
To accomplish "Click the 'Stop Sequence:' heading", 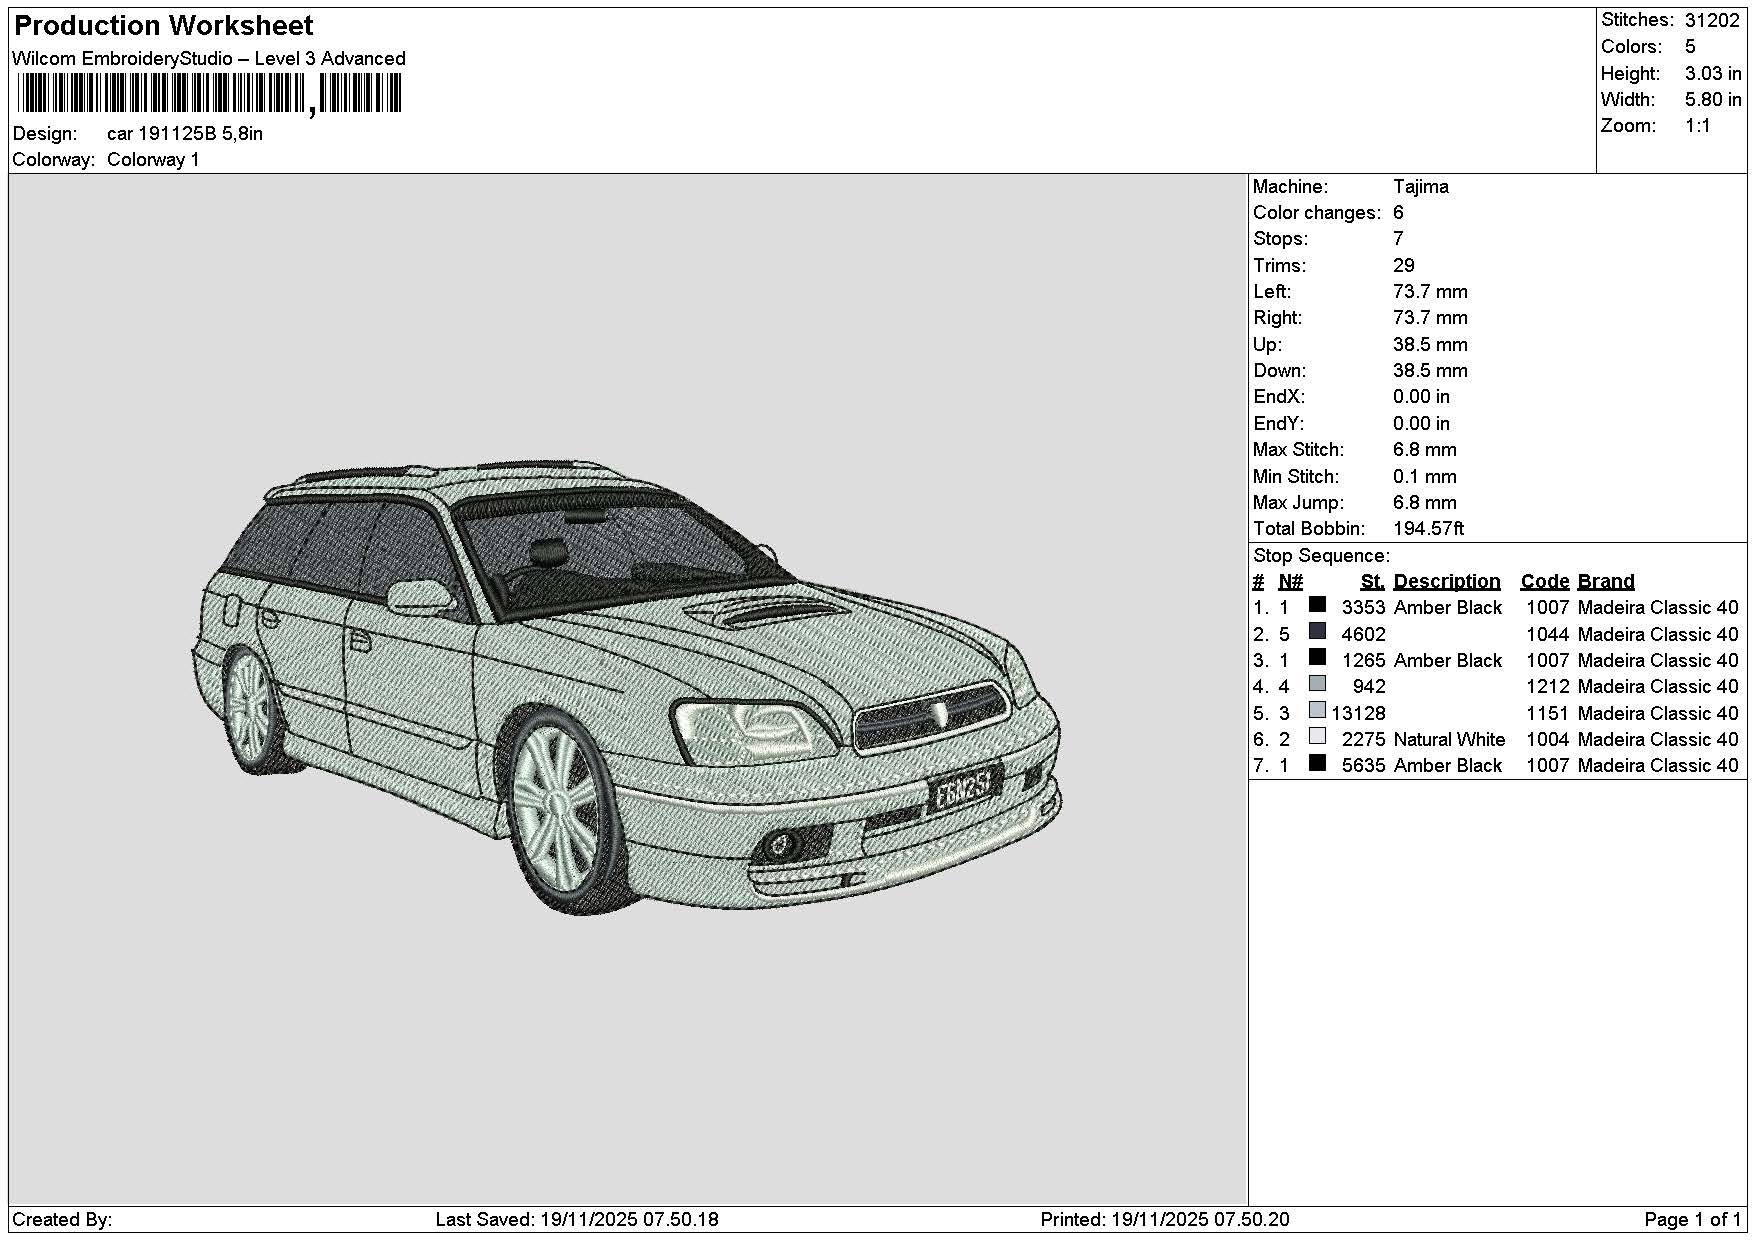I will [1321, 556].
